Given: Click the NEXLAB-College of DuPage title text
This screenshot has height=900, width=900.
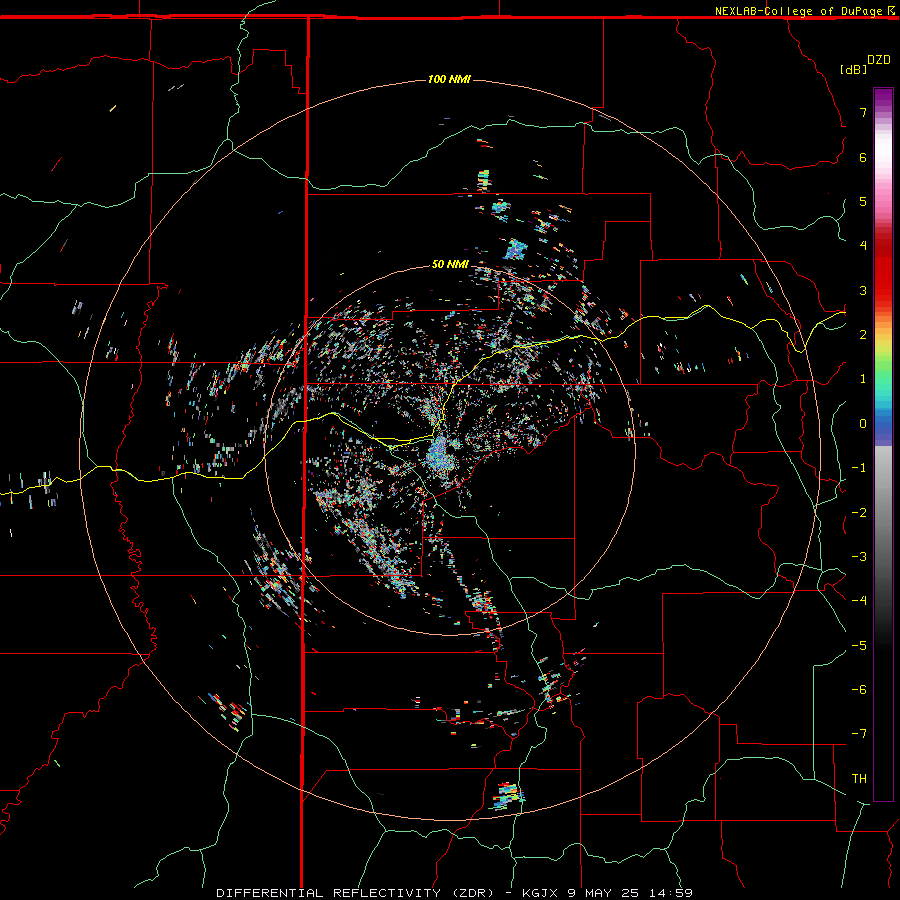Looking at the screenshot, I should pyautogui.click(x=798, y=11).
